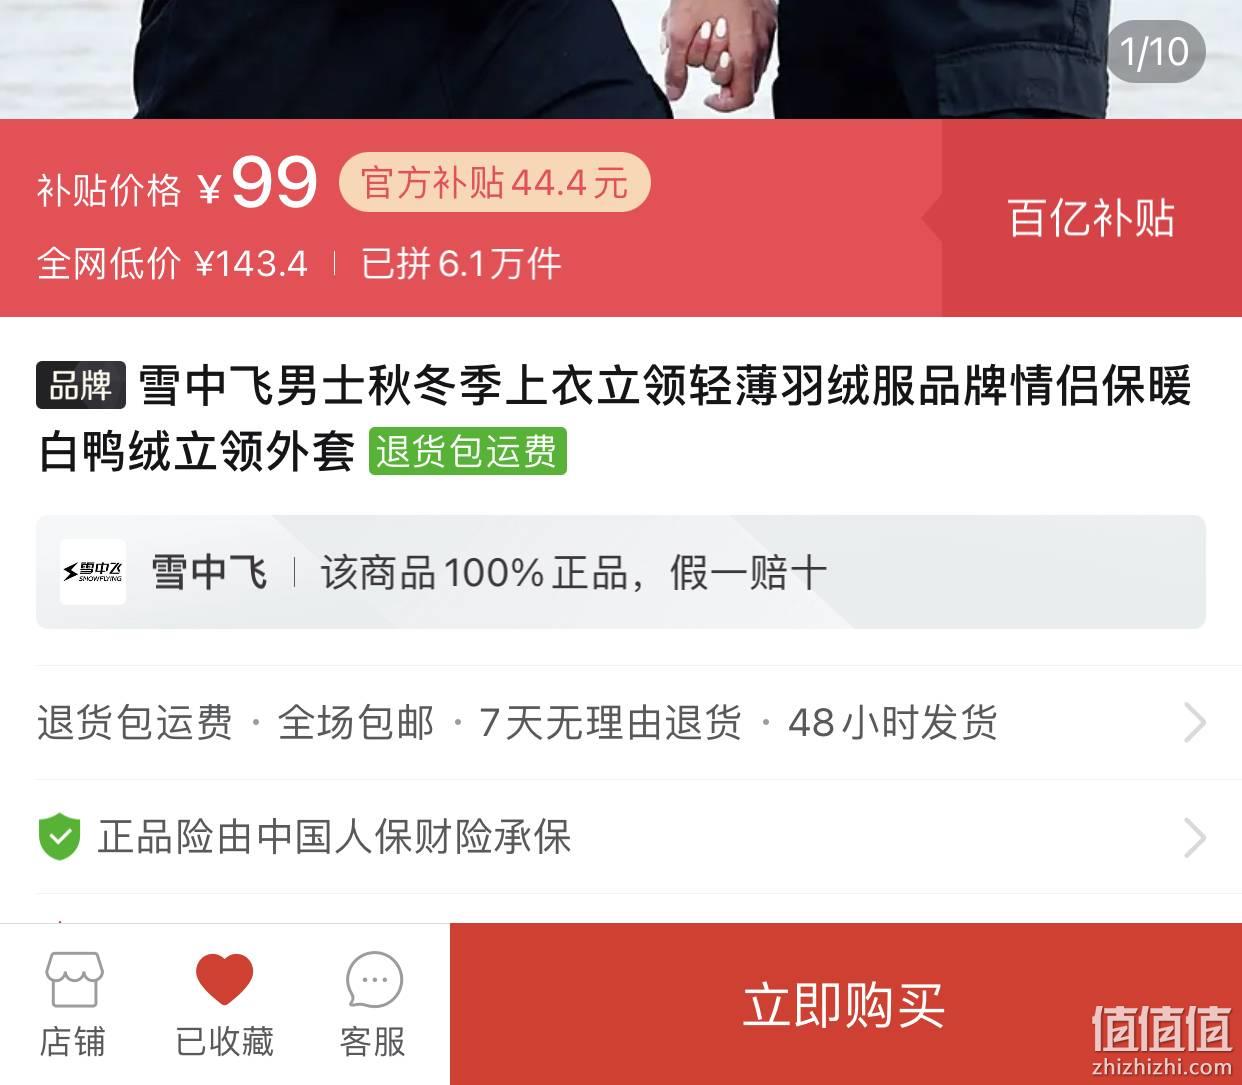
Task: Open the 雪中飞 brand authenticity banner
Action: coord(621,572)
